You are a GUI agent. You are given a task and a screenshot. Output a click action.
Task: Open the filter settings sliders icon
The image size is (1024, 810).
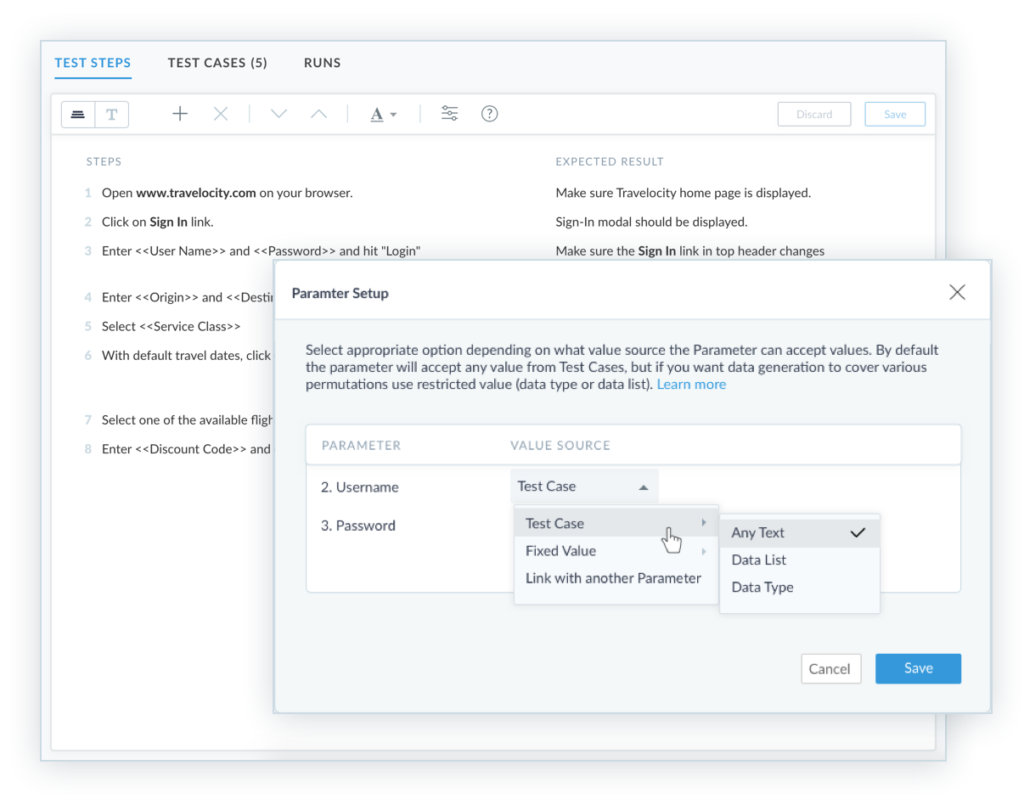click(x=449, y=113)
